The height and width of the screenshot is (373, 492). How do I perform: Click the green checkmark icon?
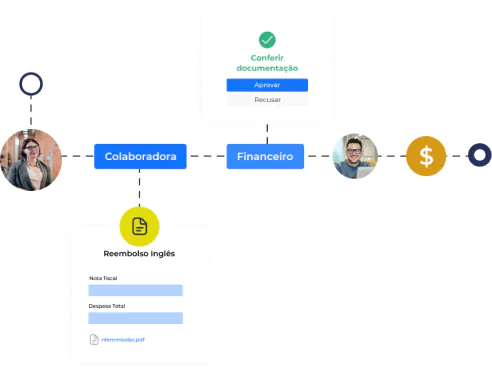pyautogui.click(x=267, y=40)
